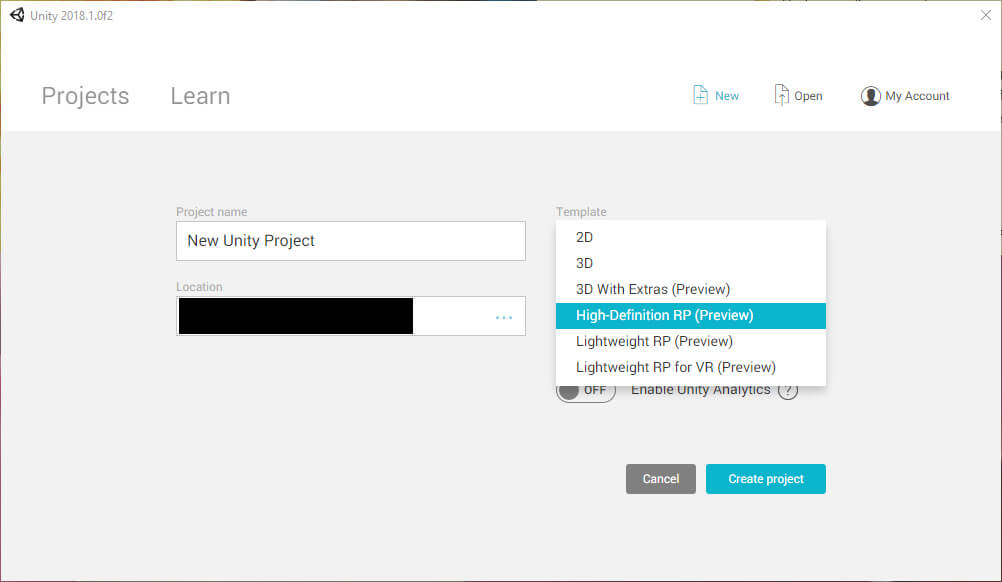
Task: Click inside the Location path field
Action: tap(351, 316)
